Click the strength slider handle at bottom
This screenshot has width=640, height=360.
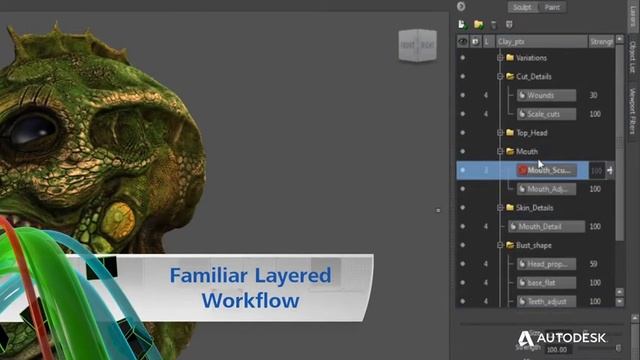click(x=618, y=348)
